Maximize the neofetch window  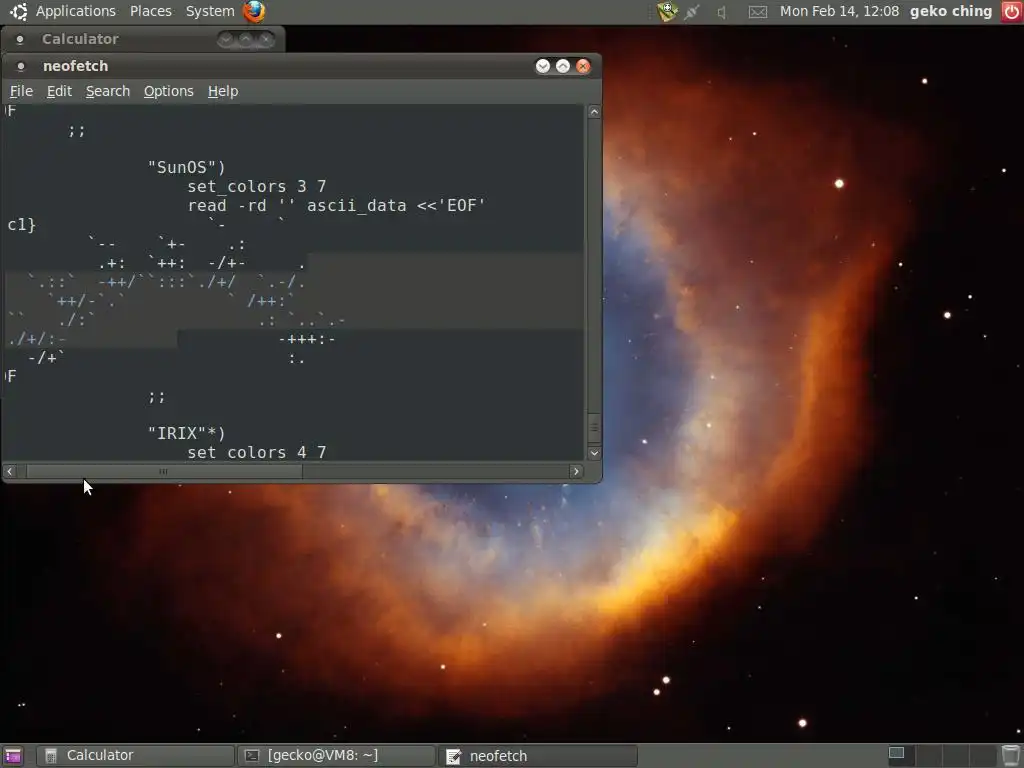pyautogui.click(x=563, y=66)
